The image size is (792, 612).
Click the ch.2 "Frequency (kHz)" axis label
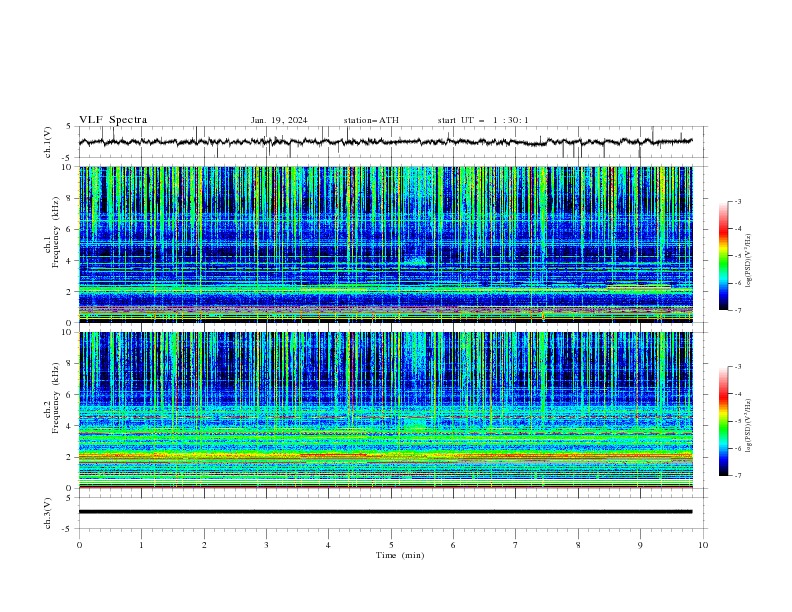[56, 398]
